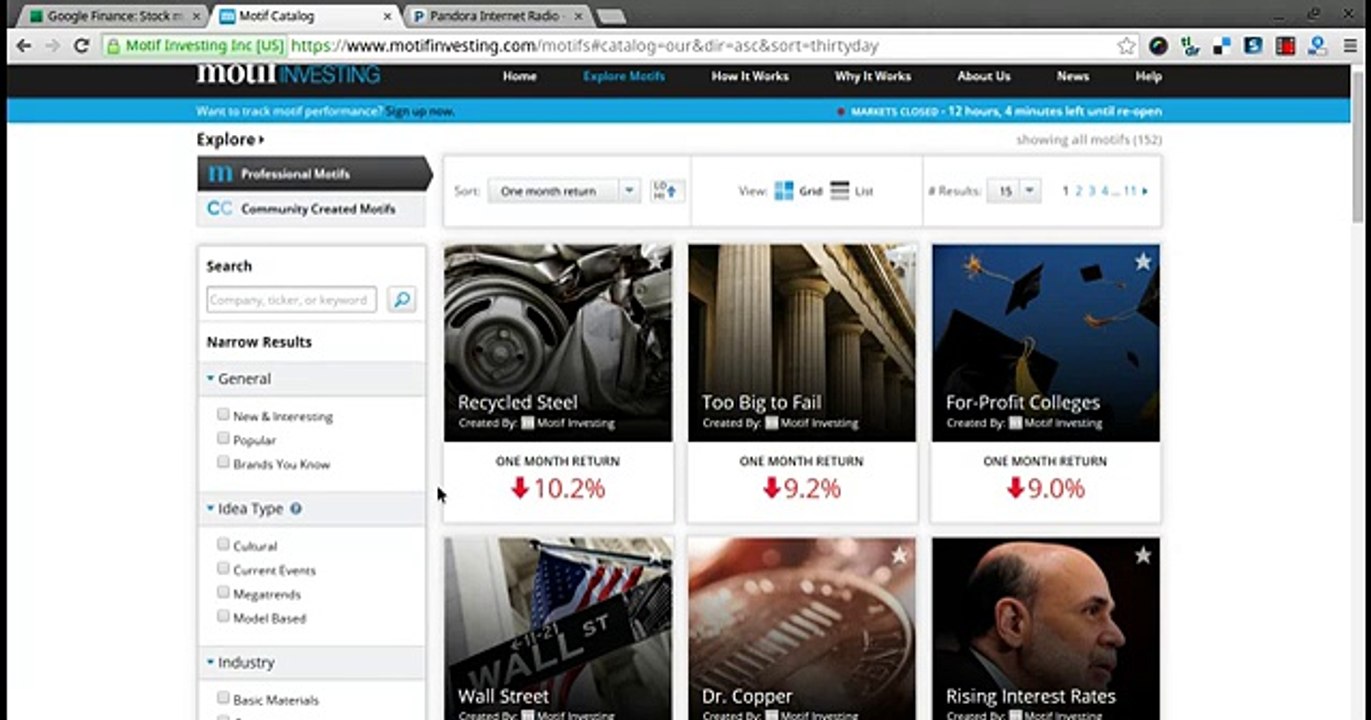Bookmark this page with the address bar star
The image size is (1371, 720).
pyautogui.click(x=1127, y=46)
